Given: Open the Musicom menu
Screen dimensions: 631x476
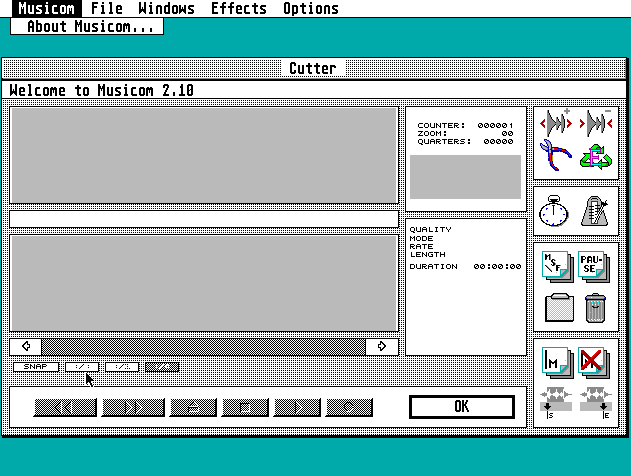Looking at the screenshot, I should click(x=47, y=8).
